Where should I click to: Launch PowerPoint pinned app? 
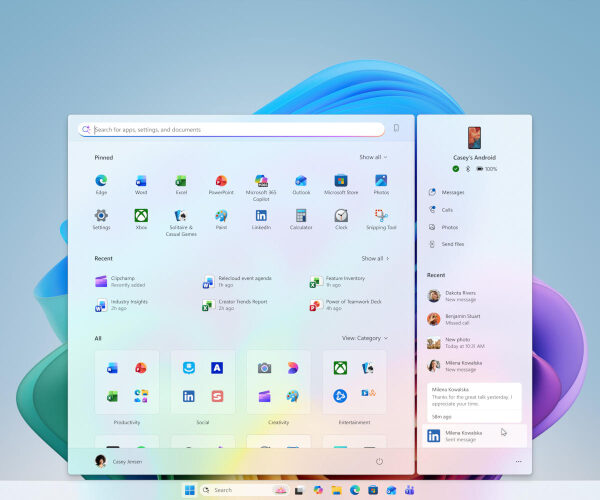tap(221, 184)
